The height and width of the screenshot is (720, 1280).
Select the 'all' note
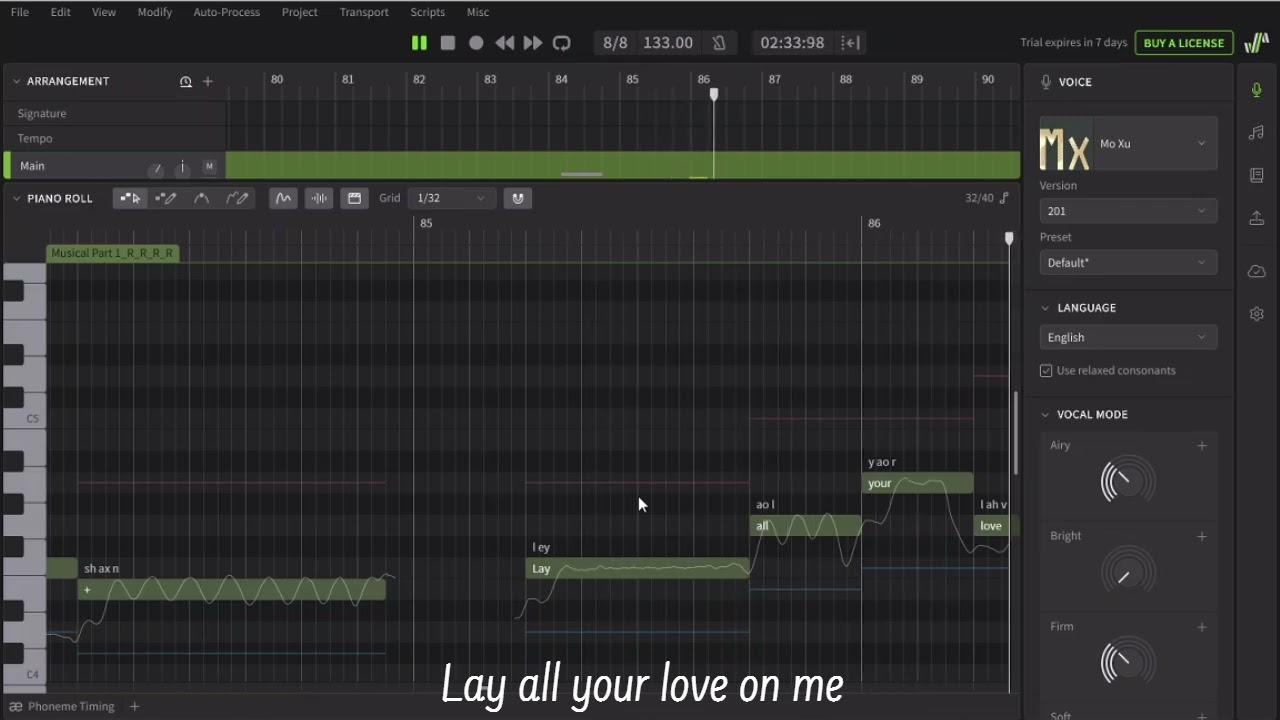[806, 525]
